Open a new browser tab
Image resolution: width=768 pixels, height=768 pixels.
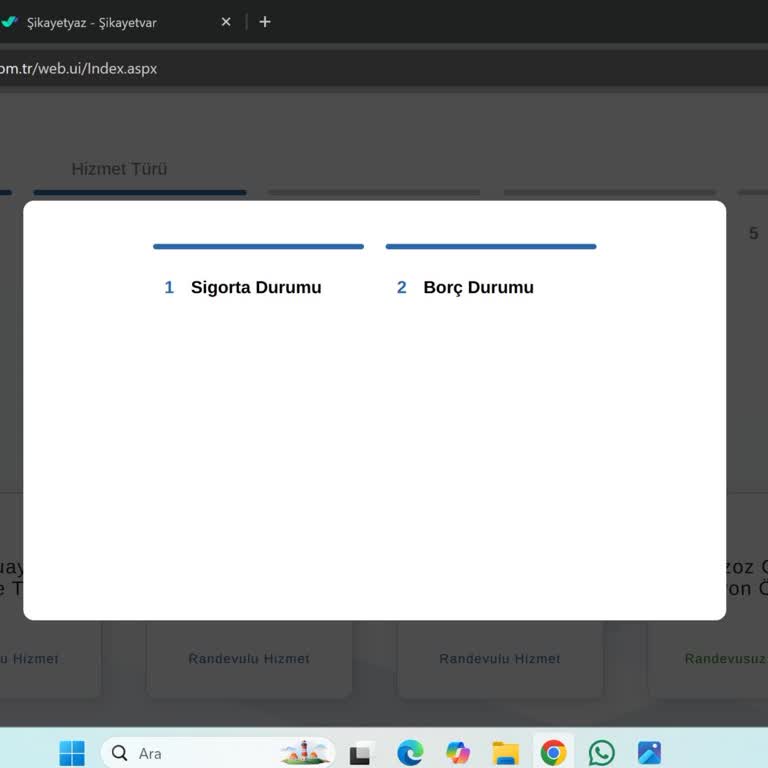pos(265,22)
